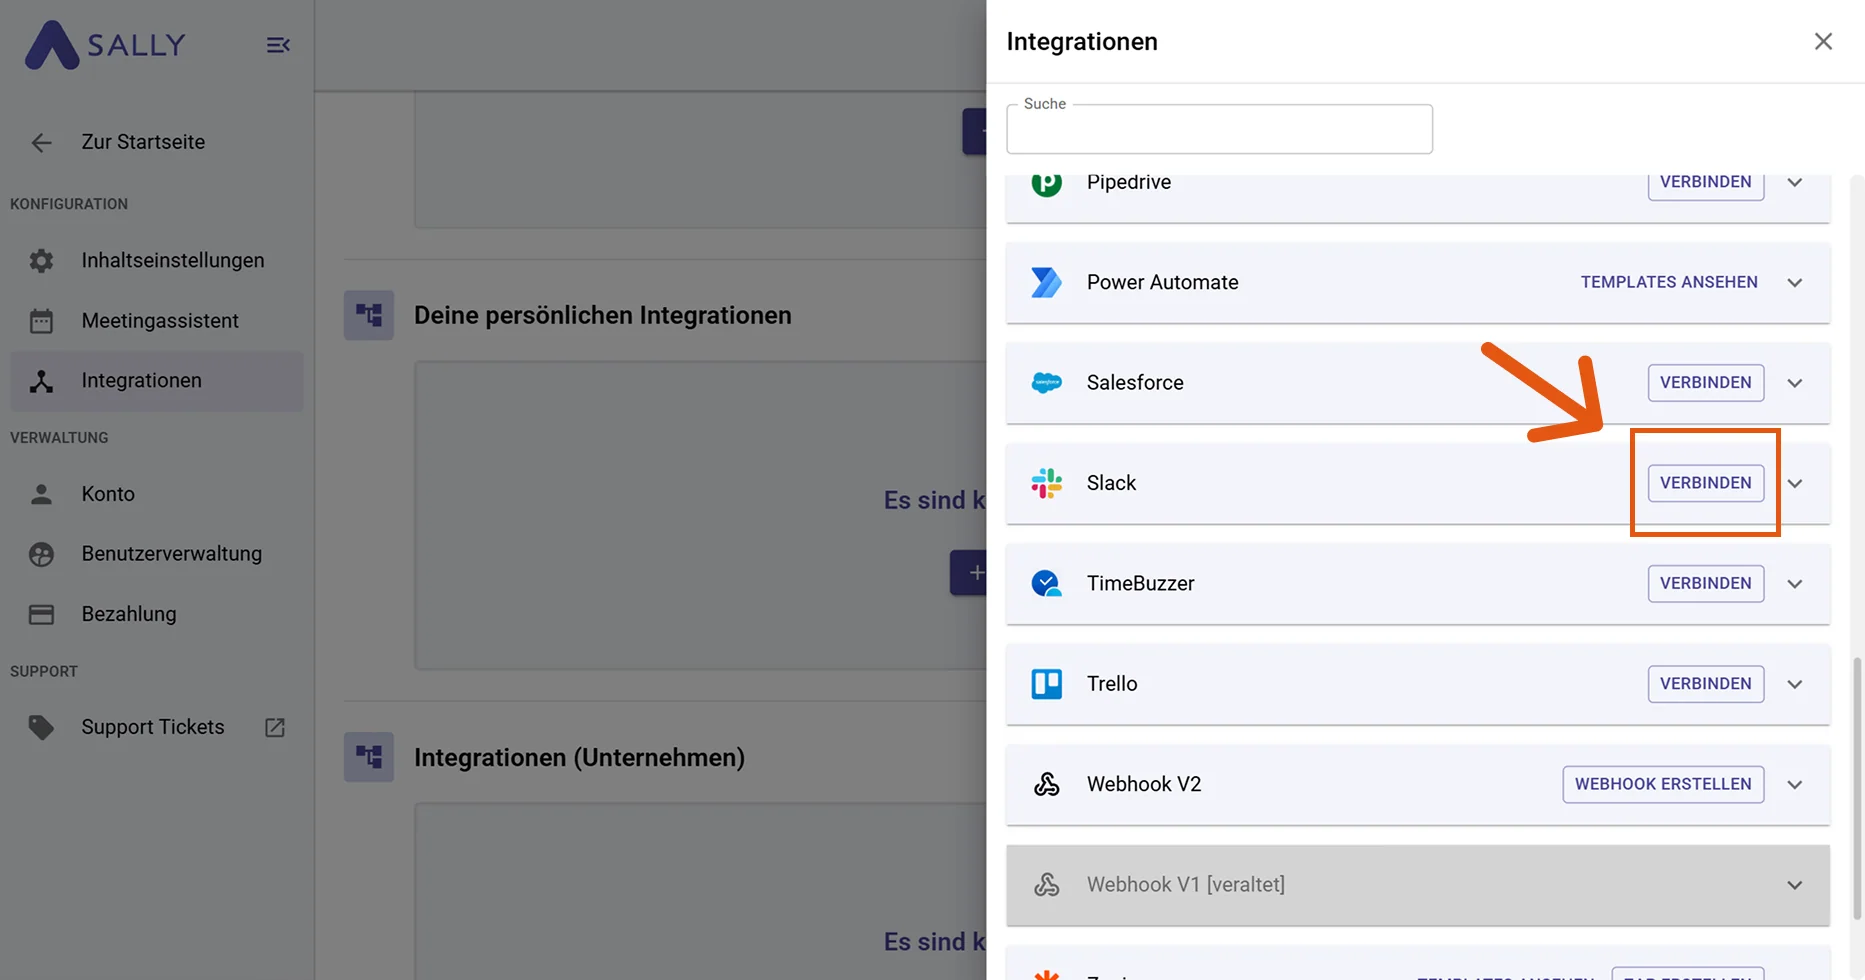This screenshot has height=980, width=1865.
Task: Open Support Tickets in sidebar
Action: click(156, 727)
